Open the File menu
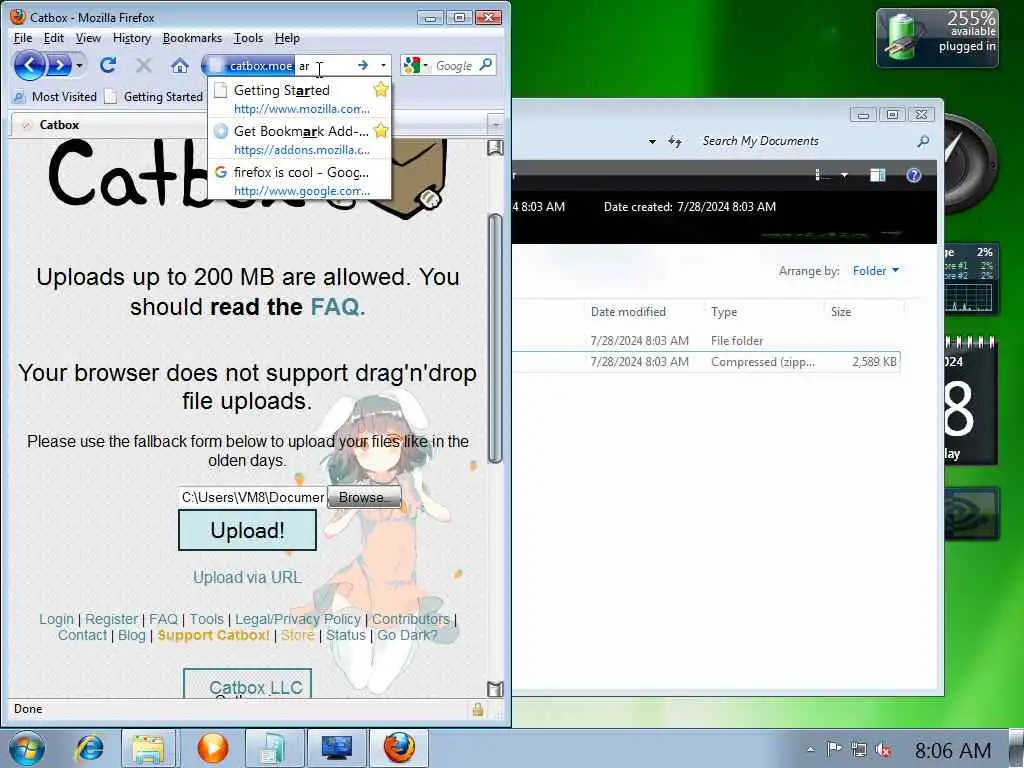Image resolution: width=1024 pixels, height=768 pixels. 23,38
